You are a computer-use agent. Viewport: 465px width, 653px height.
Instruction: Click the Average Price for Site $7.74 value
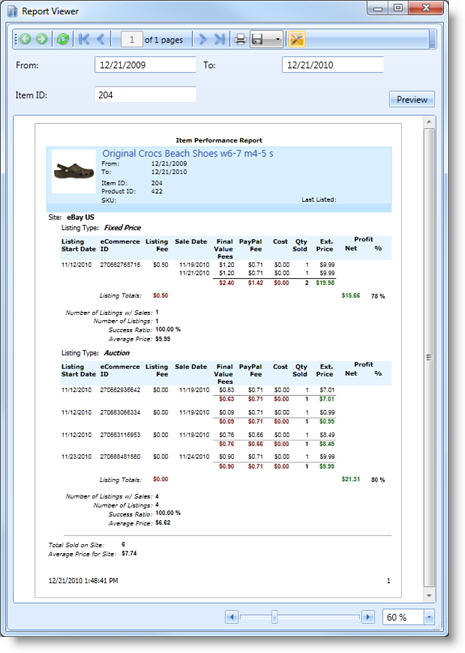(129, 553)
